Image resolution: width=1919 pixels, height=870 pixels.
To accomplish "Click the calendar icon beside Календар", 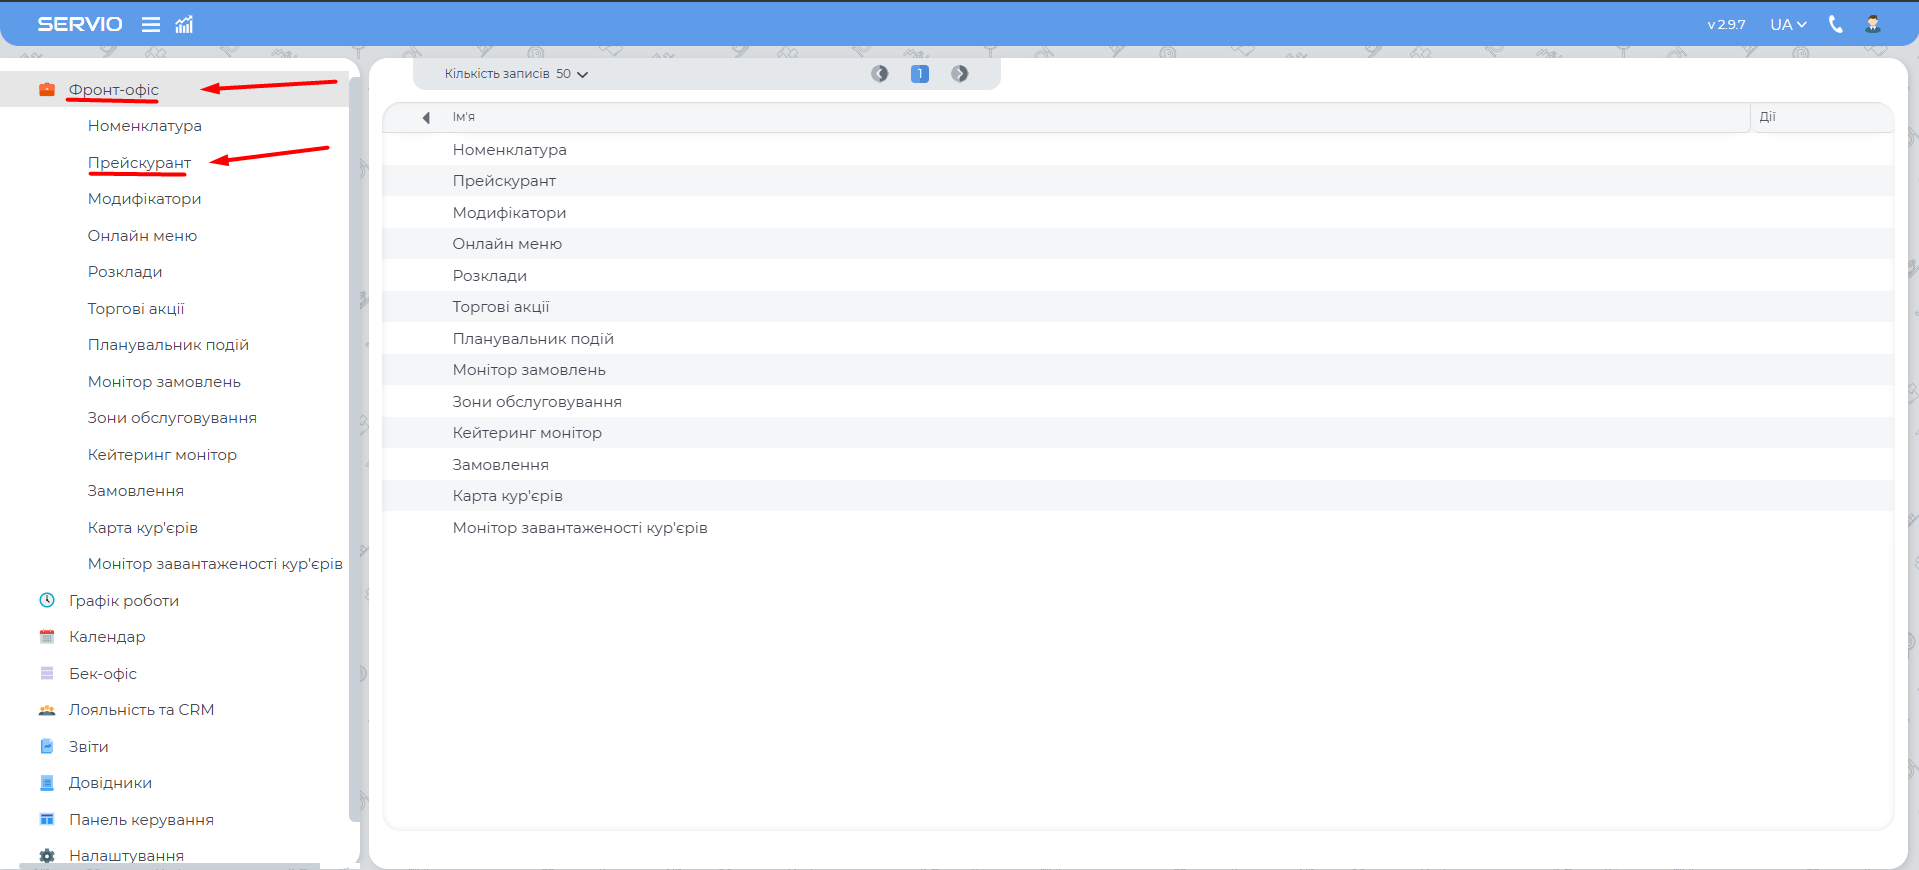I will pyautogui.click(x=47, y=637).
